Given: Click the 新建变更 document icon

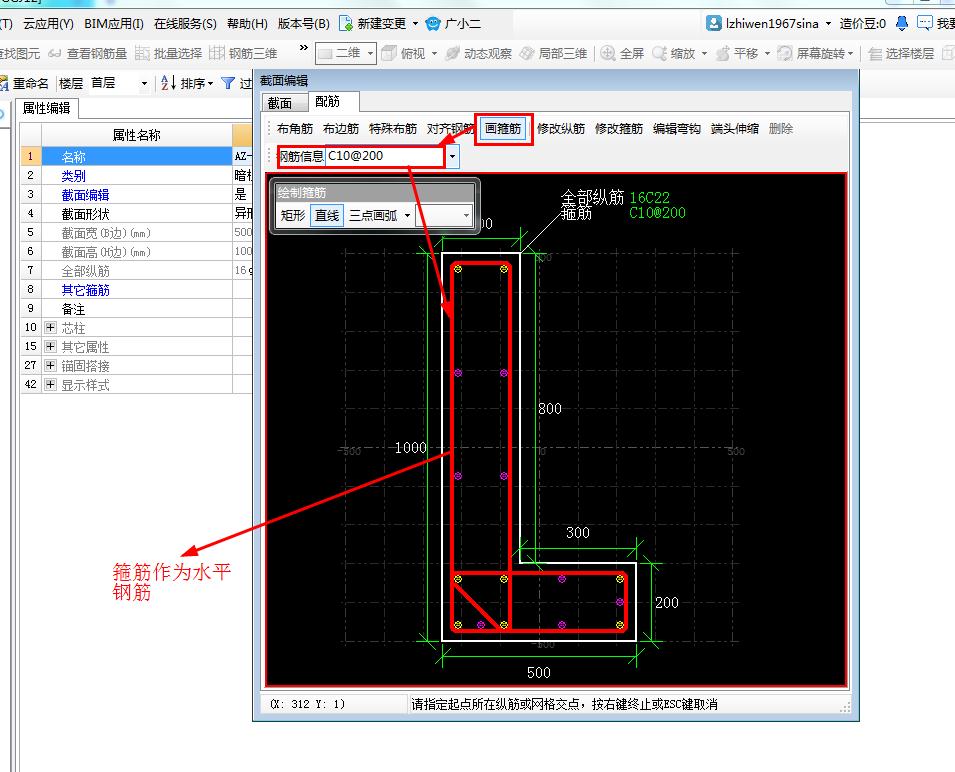Looking at the screenshot, I should pos(346,24).
